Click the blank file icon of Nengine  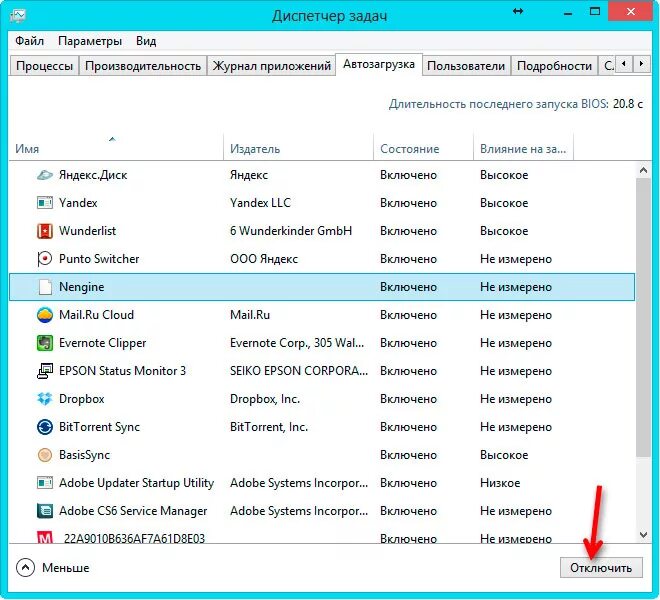tap(45, 287)
